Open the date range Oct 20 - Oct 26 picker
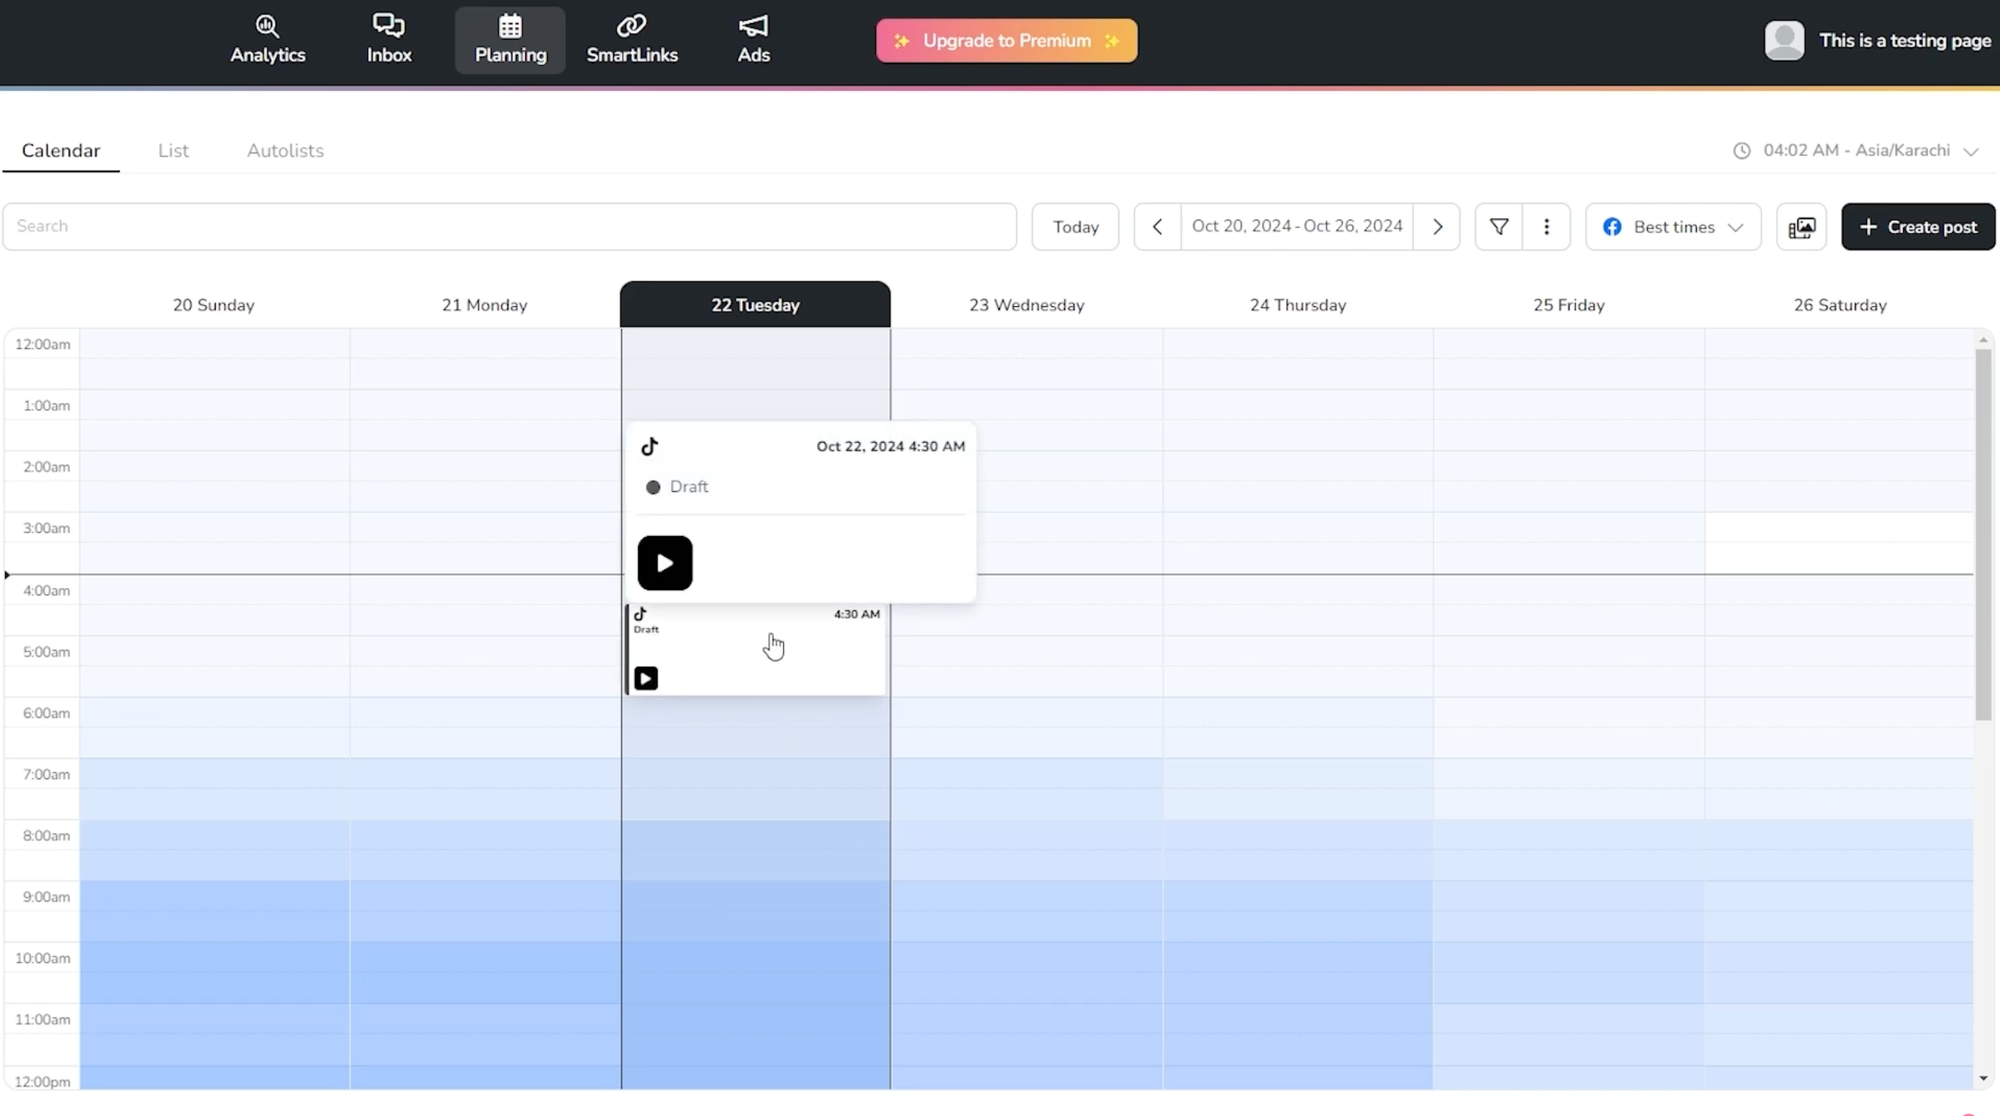This screenshot has height=1116, width=2000. [1296, 227]
